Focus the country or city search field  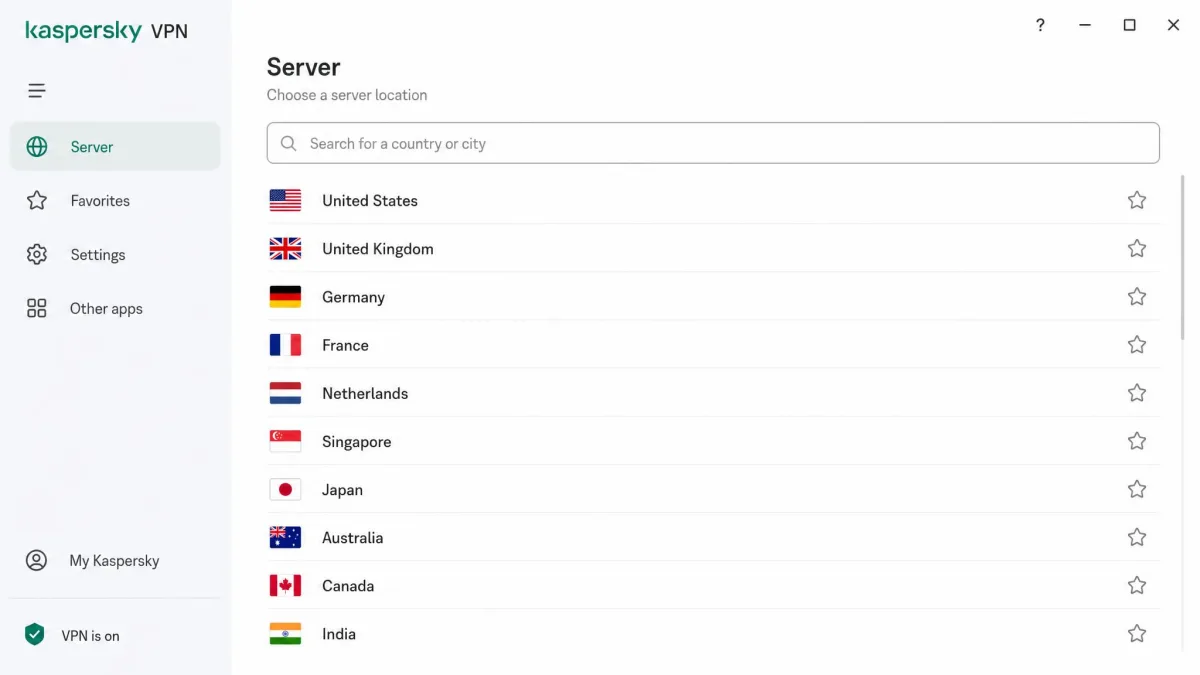[713, 143]
